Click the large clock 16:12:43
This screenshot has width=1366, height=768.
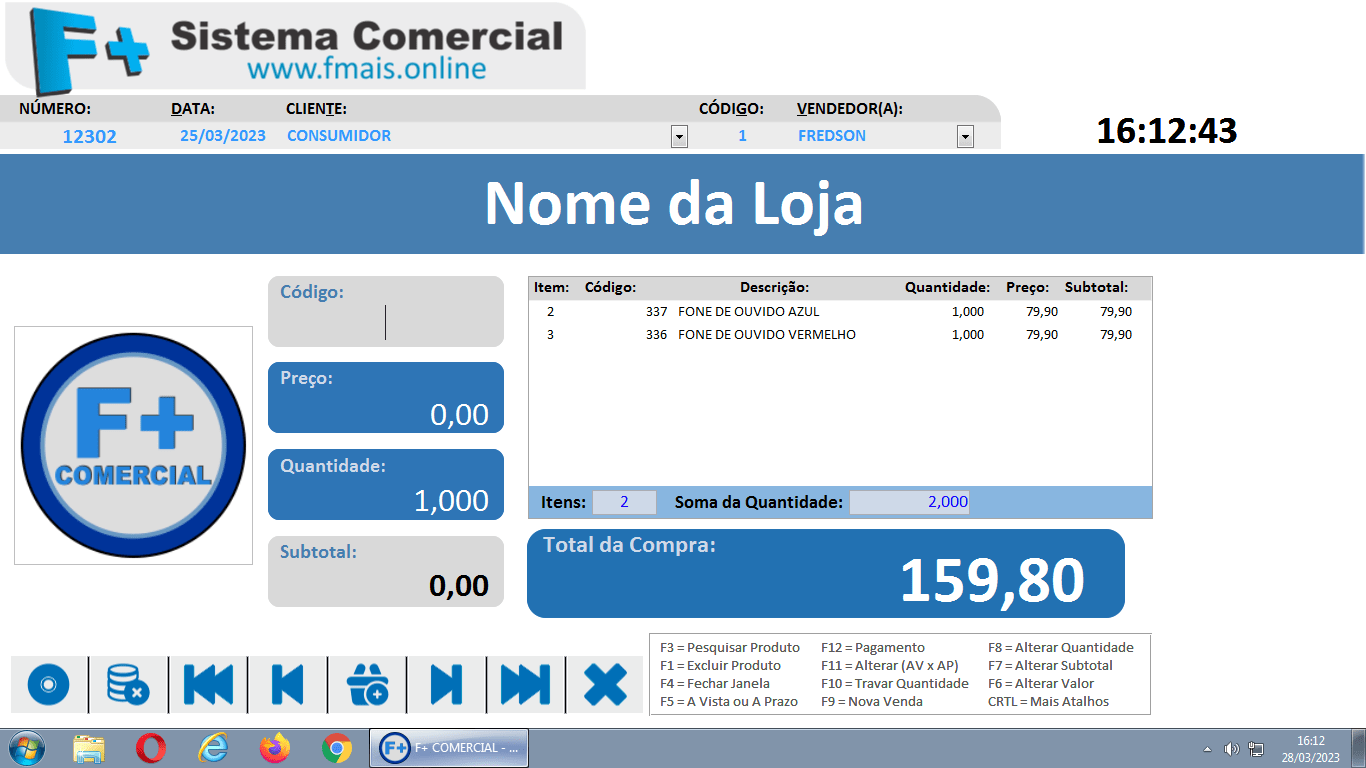coord(1167,131)
